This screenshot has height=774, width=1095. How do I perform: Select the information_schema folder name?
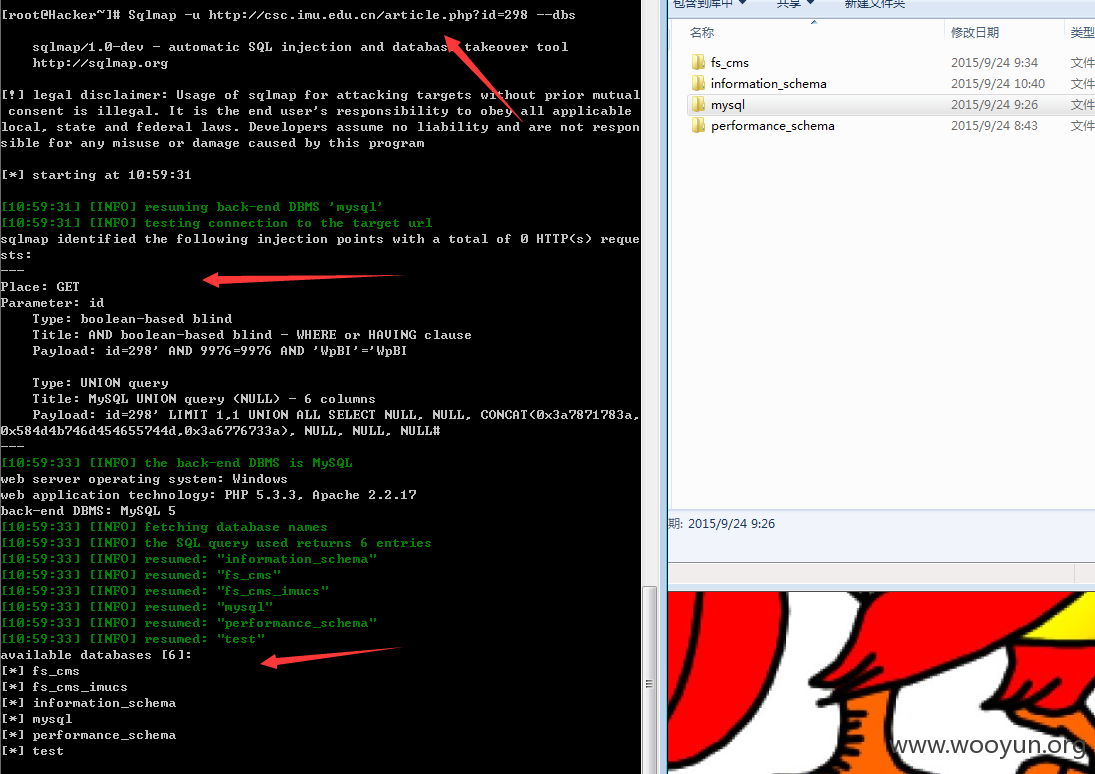point(769,84)
